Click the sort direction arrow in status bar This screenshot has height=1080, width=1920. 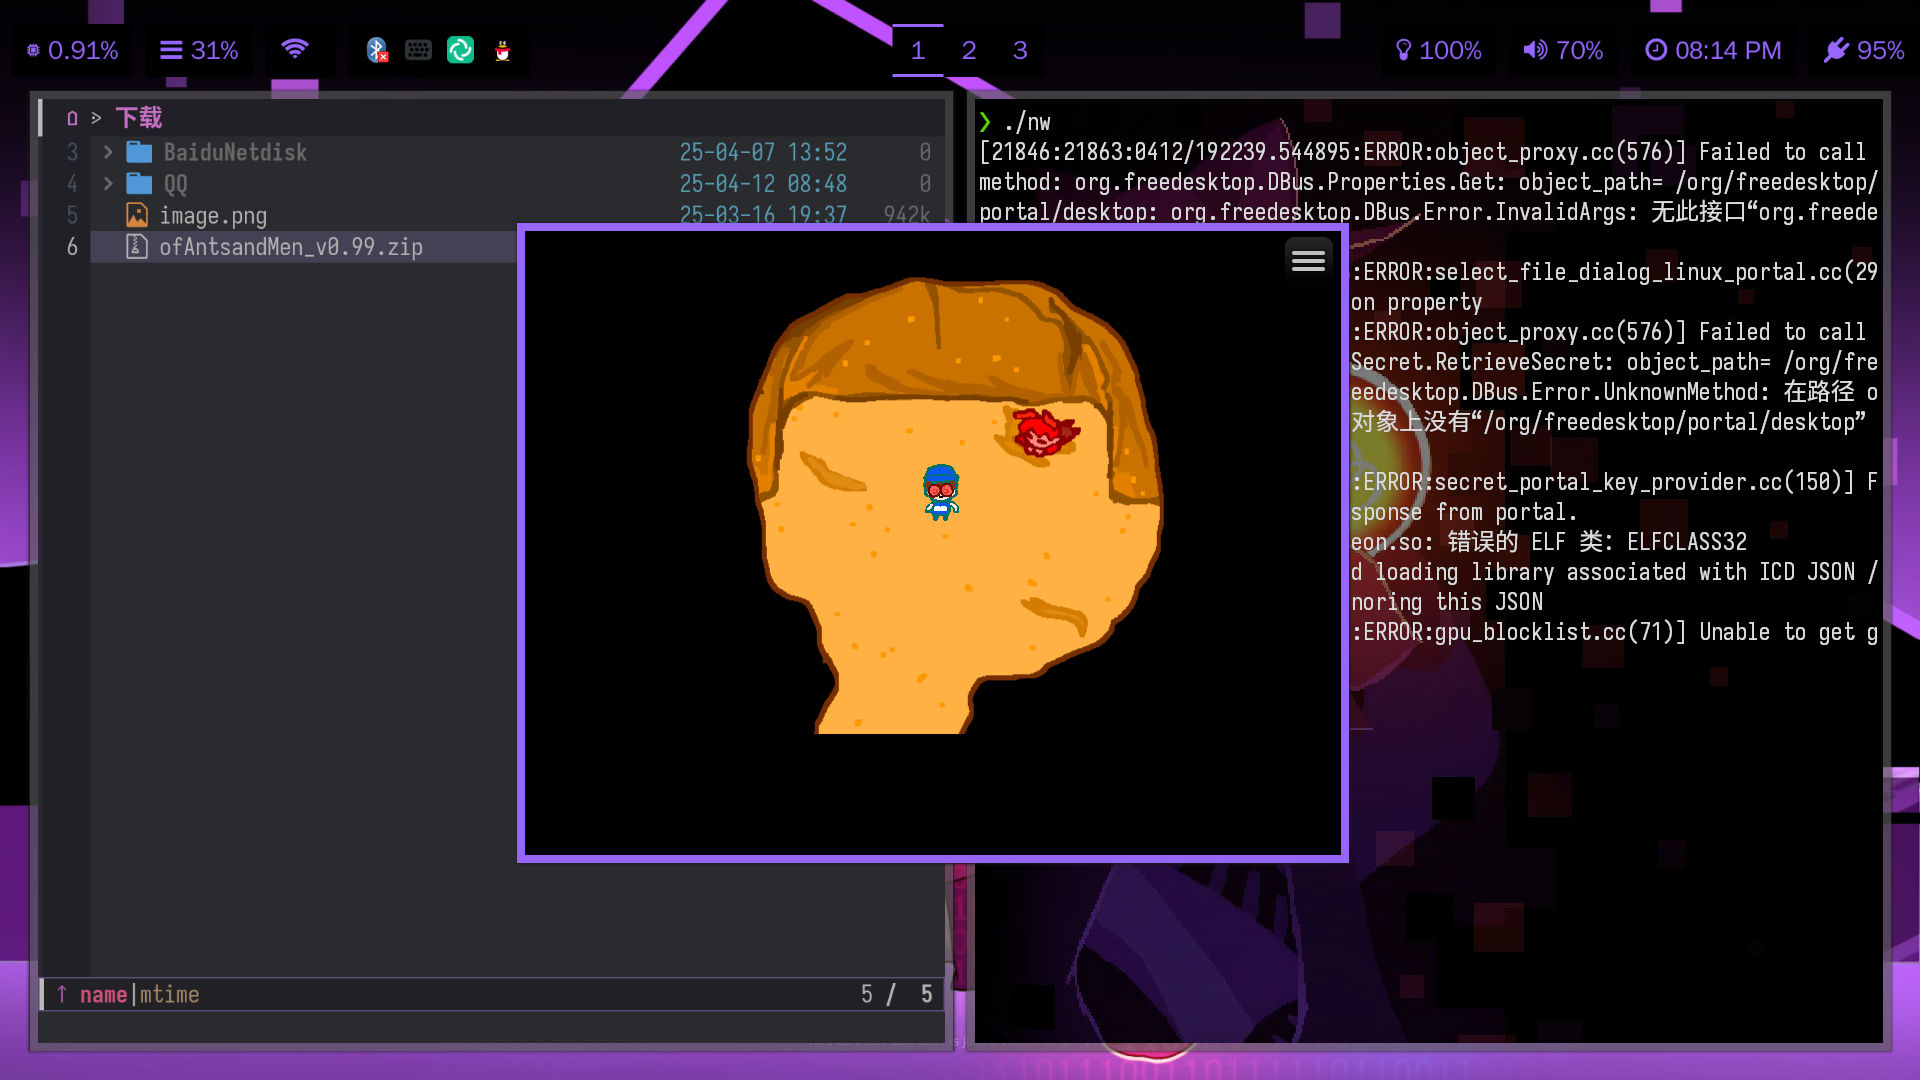click(62, 994)
